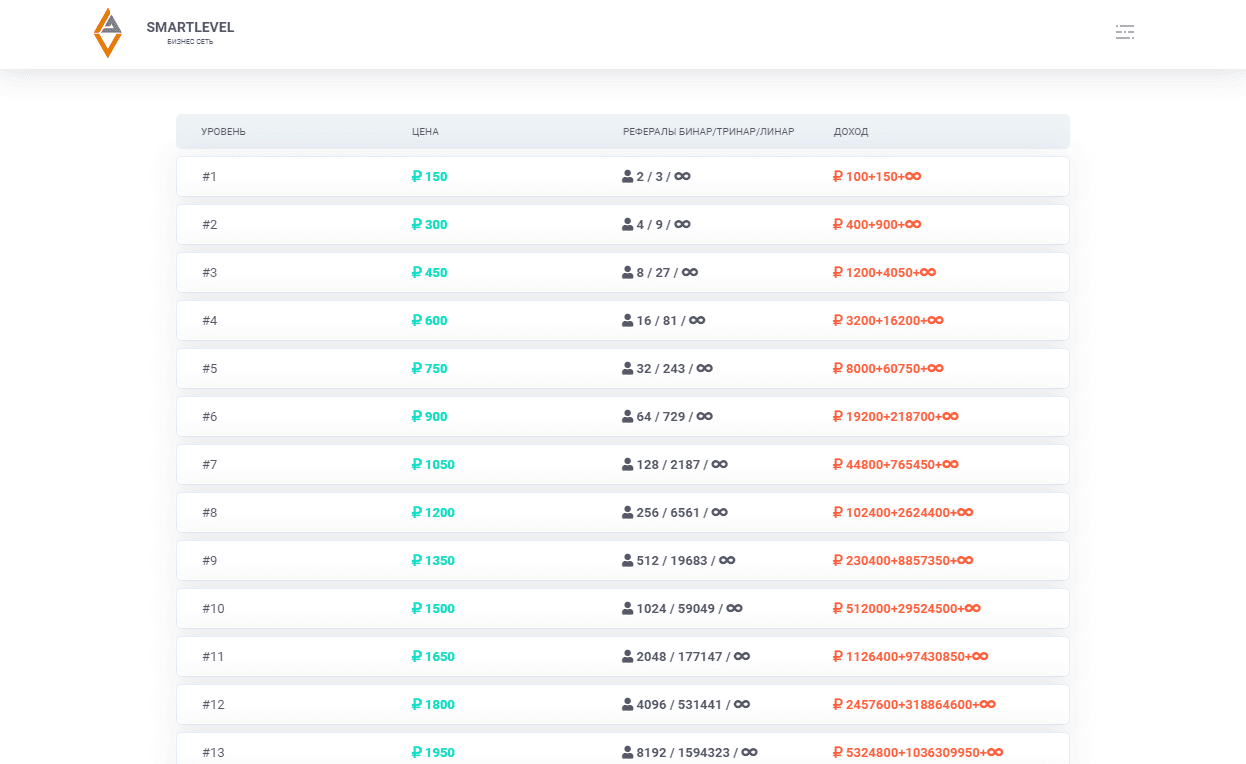The height and width of the screenshot is (764, 1246).
Task: Click the person icon in row #9
Action: tap(627, 561)
